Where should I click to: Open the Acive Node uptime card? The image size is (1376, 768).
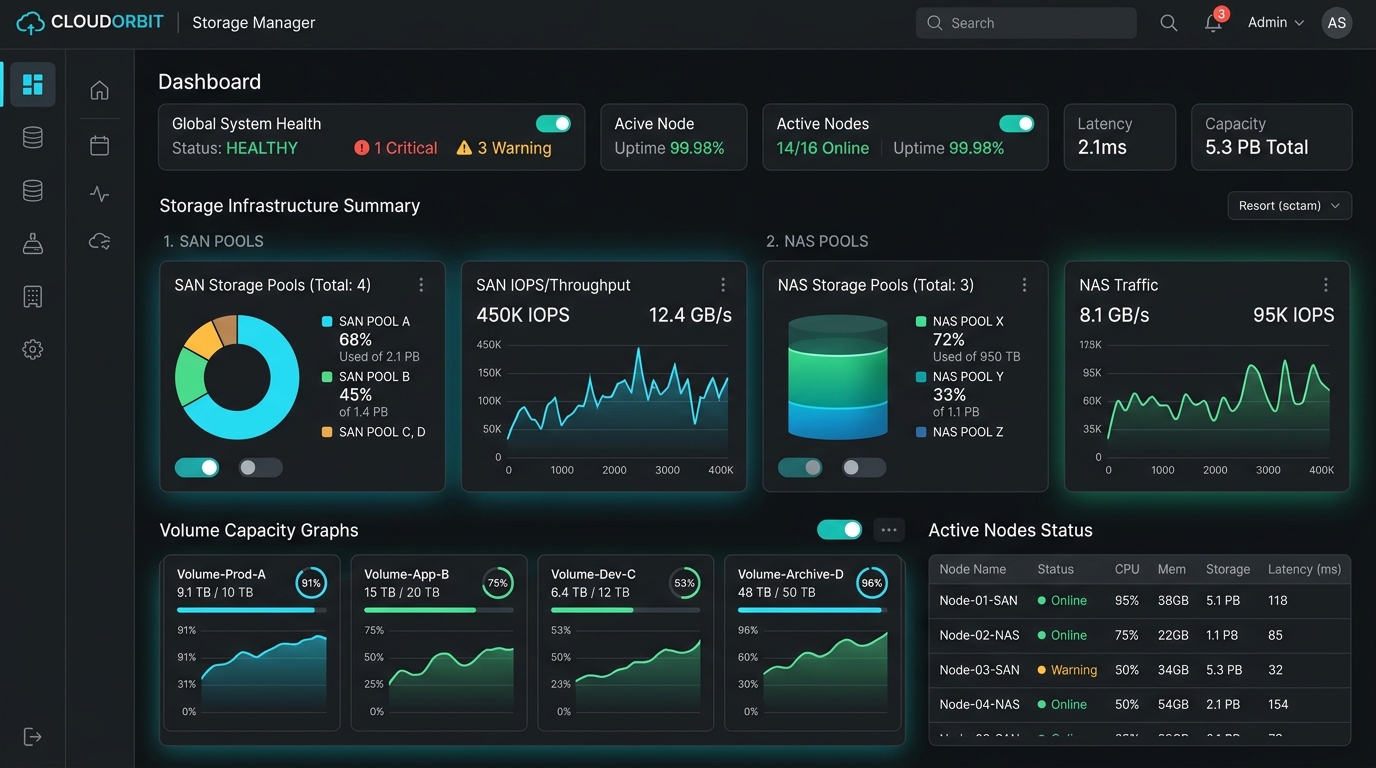coord(674,137)
